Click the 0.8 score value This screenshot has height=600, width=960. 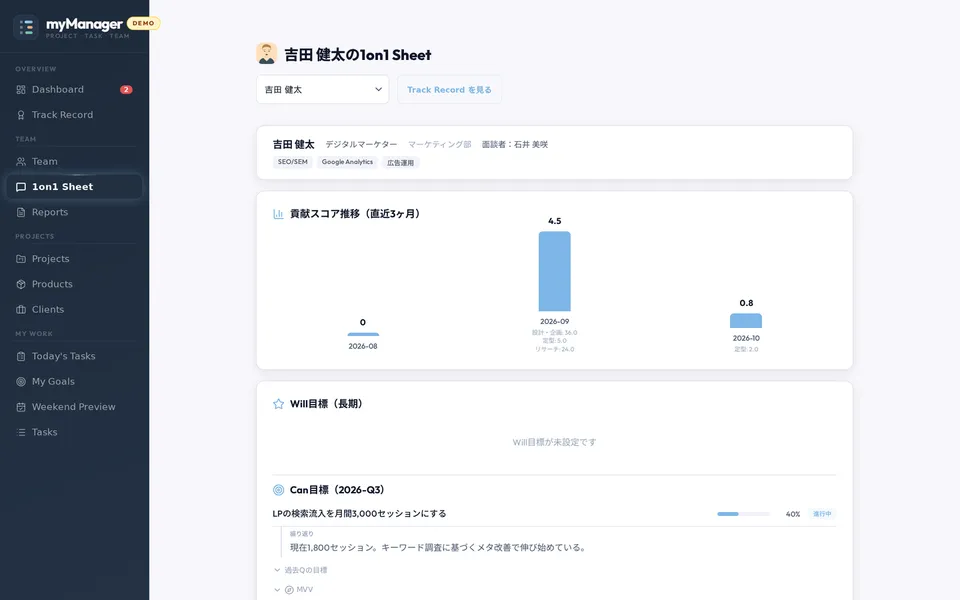tap(746, 303)
